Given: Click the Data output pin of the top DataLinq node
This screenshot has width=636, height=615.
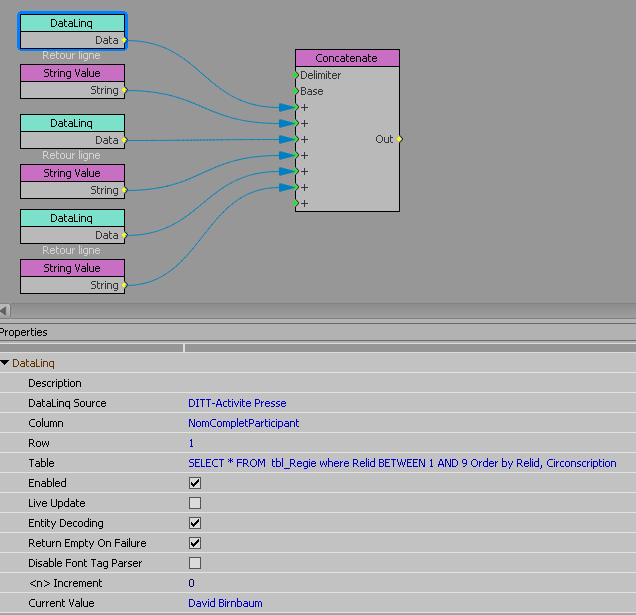Looking at the screenshot, I should [125, 40].
